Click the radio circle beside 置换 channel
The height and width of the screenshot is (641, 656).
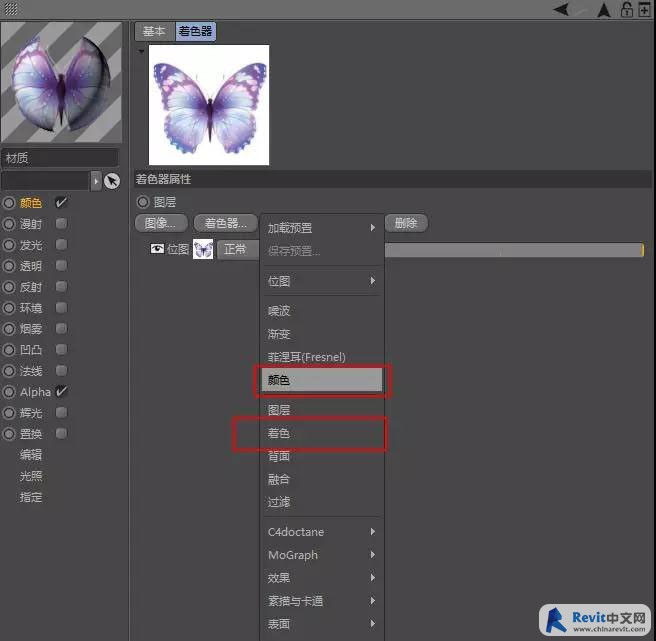(x=9, y=434)
